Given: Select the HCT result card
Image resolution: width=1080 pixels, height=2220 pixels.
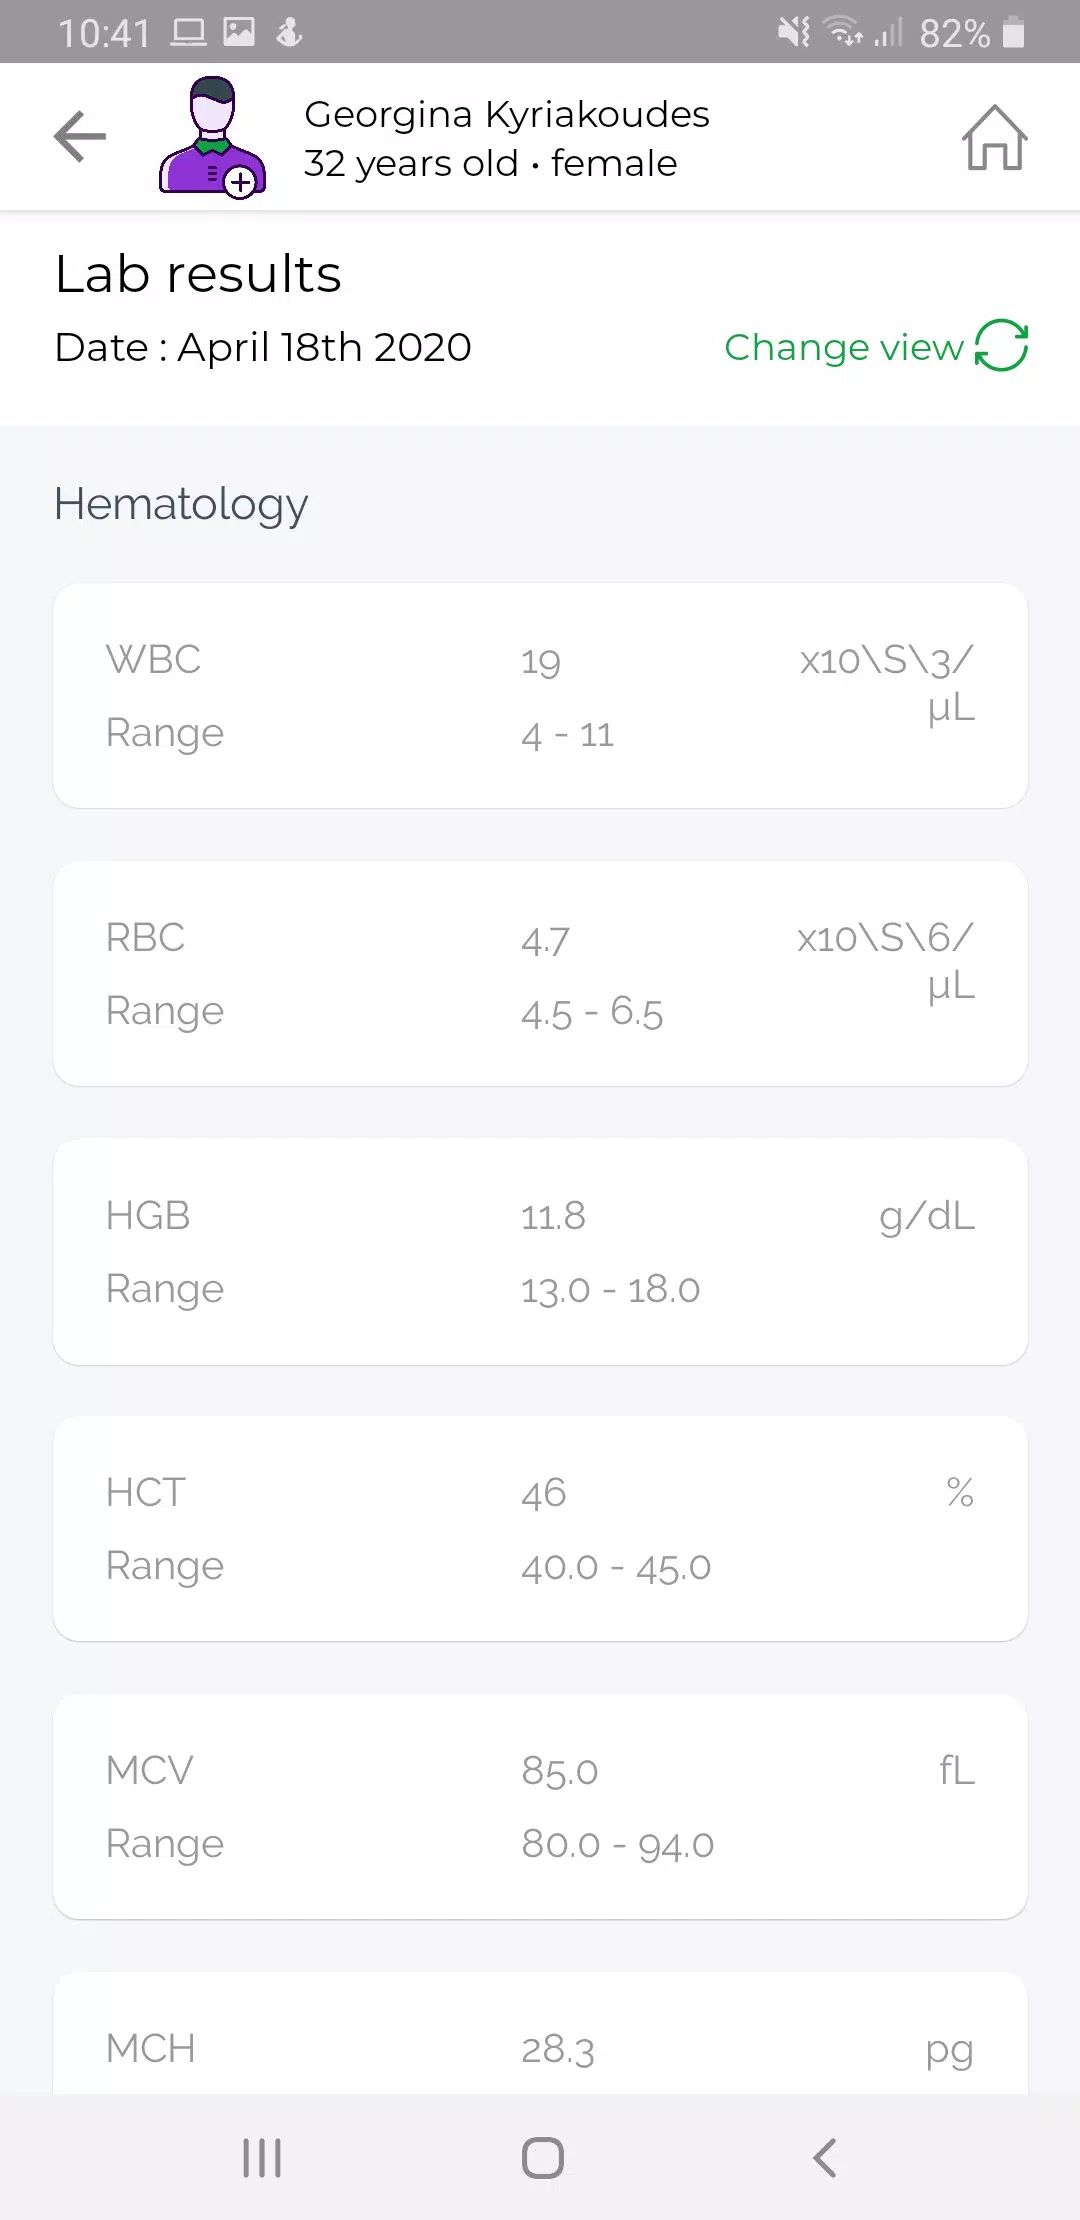Looking at the screenshot, I should click(x=540, y=1529).
